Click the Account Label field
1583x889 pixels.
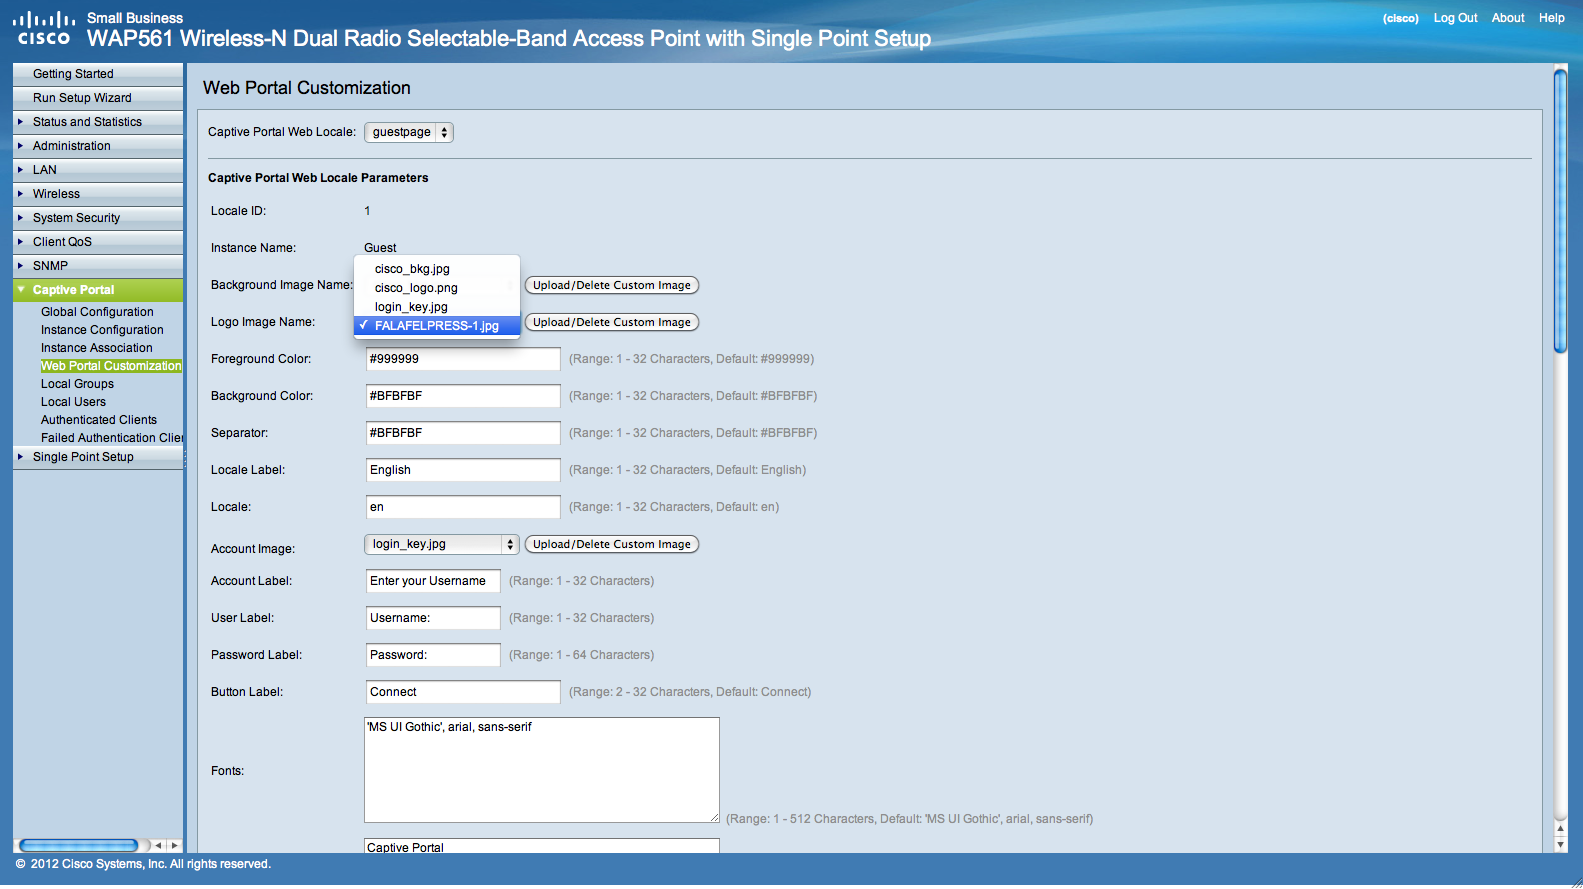click(433, 581)
